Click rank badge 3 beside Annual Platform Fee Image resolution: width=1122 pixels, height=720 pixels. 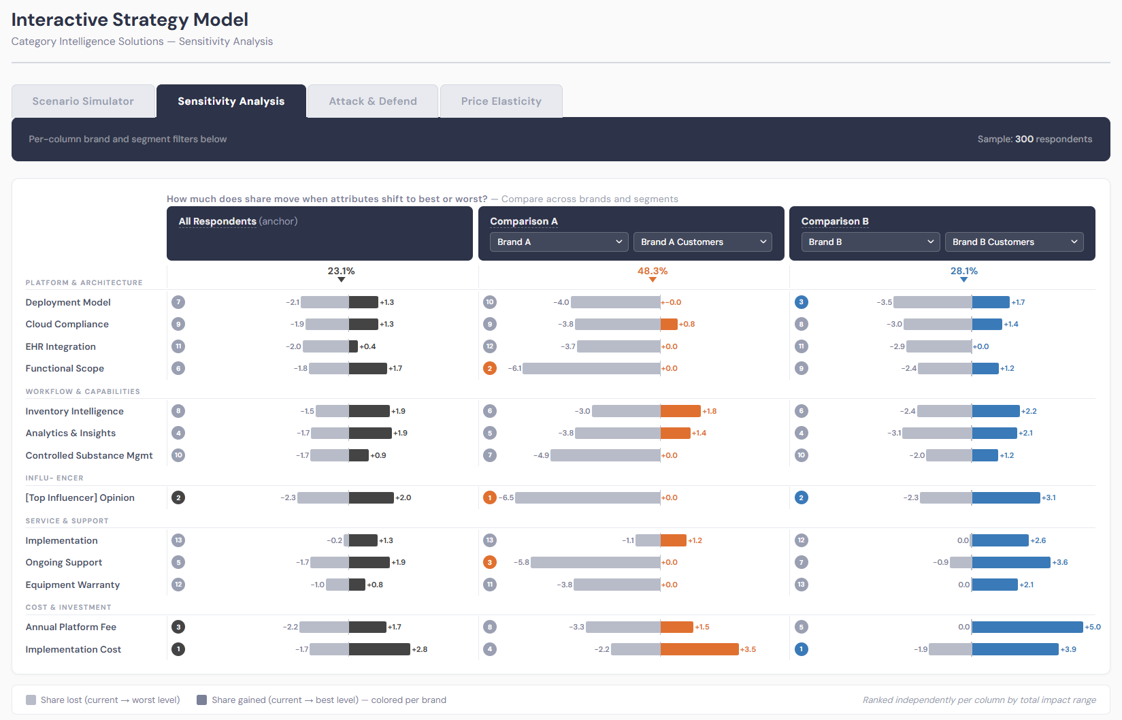[178, 626]
